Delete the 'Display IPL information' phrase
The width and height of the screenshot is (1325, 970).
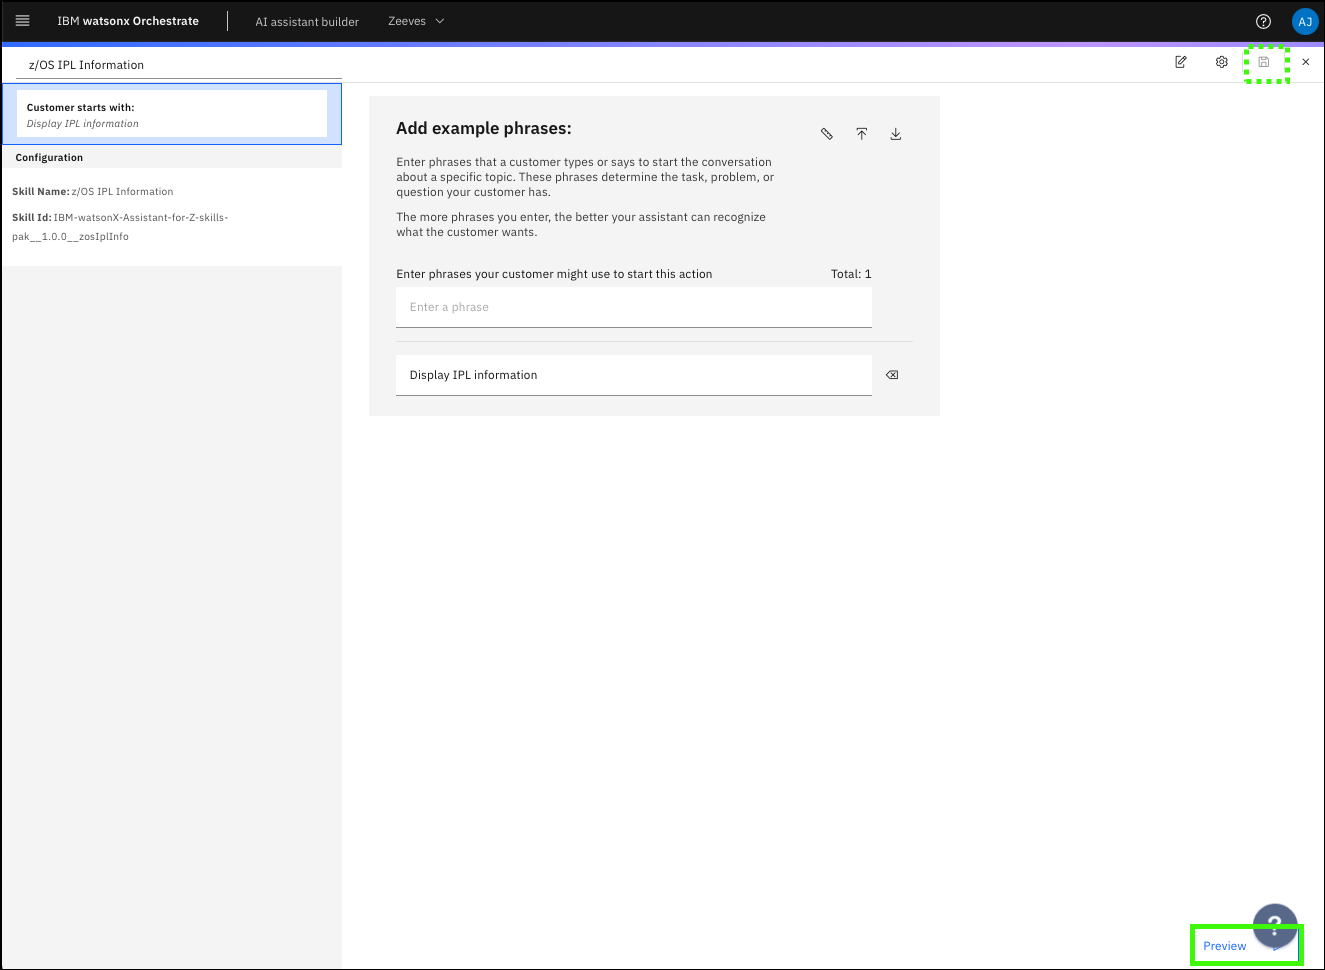[892, 375]
